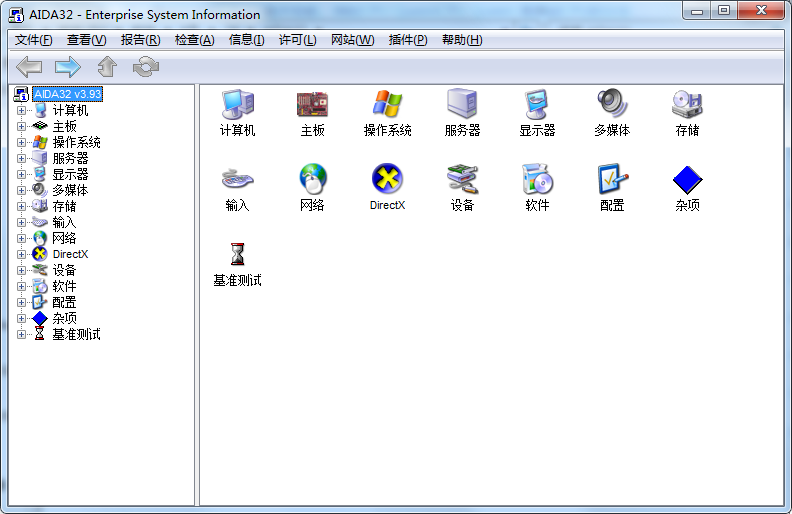Open the 服务器 server icon in the right pane
Viewport: 792px width, 514px height.
point(462,105)
